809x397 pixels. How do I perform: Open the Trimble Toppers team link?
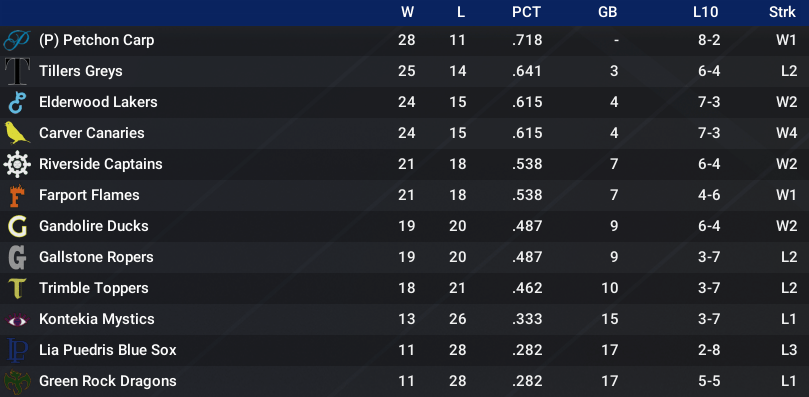tap(94, 288)
